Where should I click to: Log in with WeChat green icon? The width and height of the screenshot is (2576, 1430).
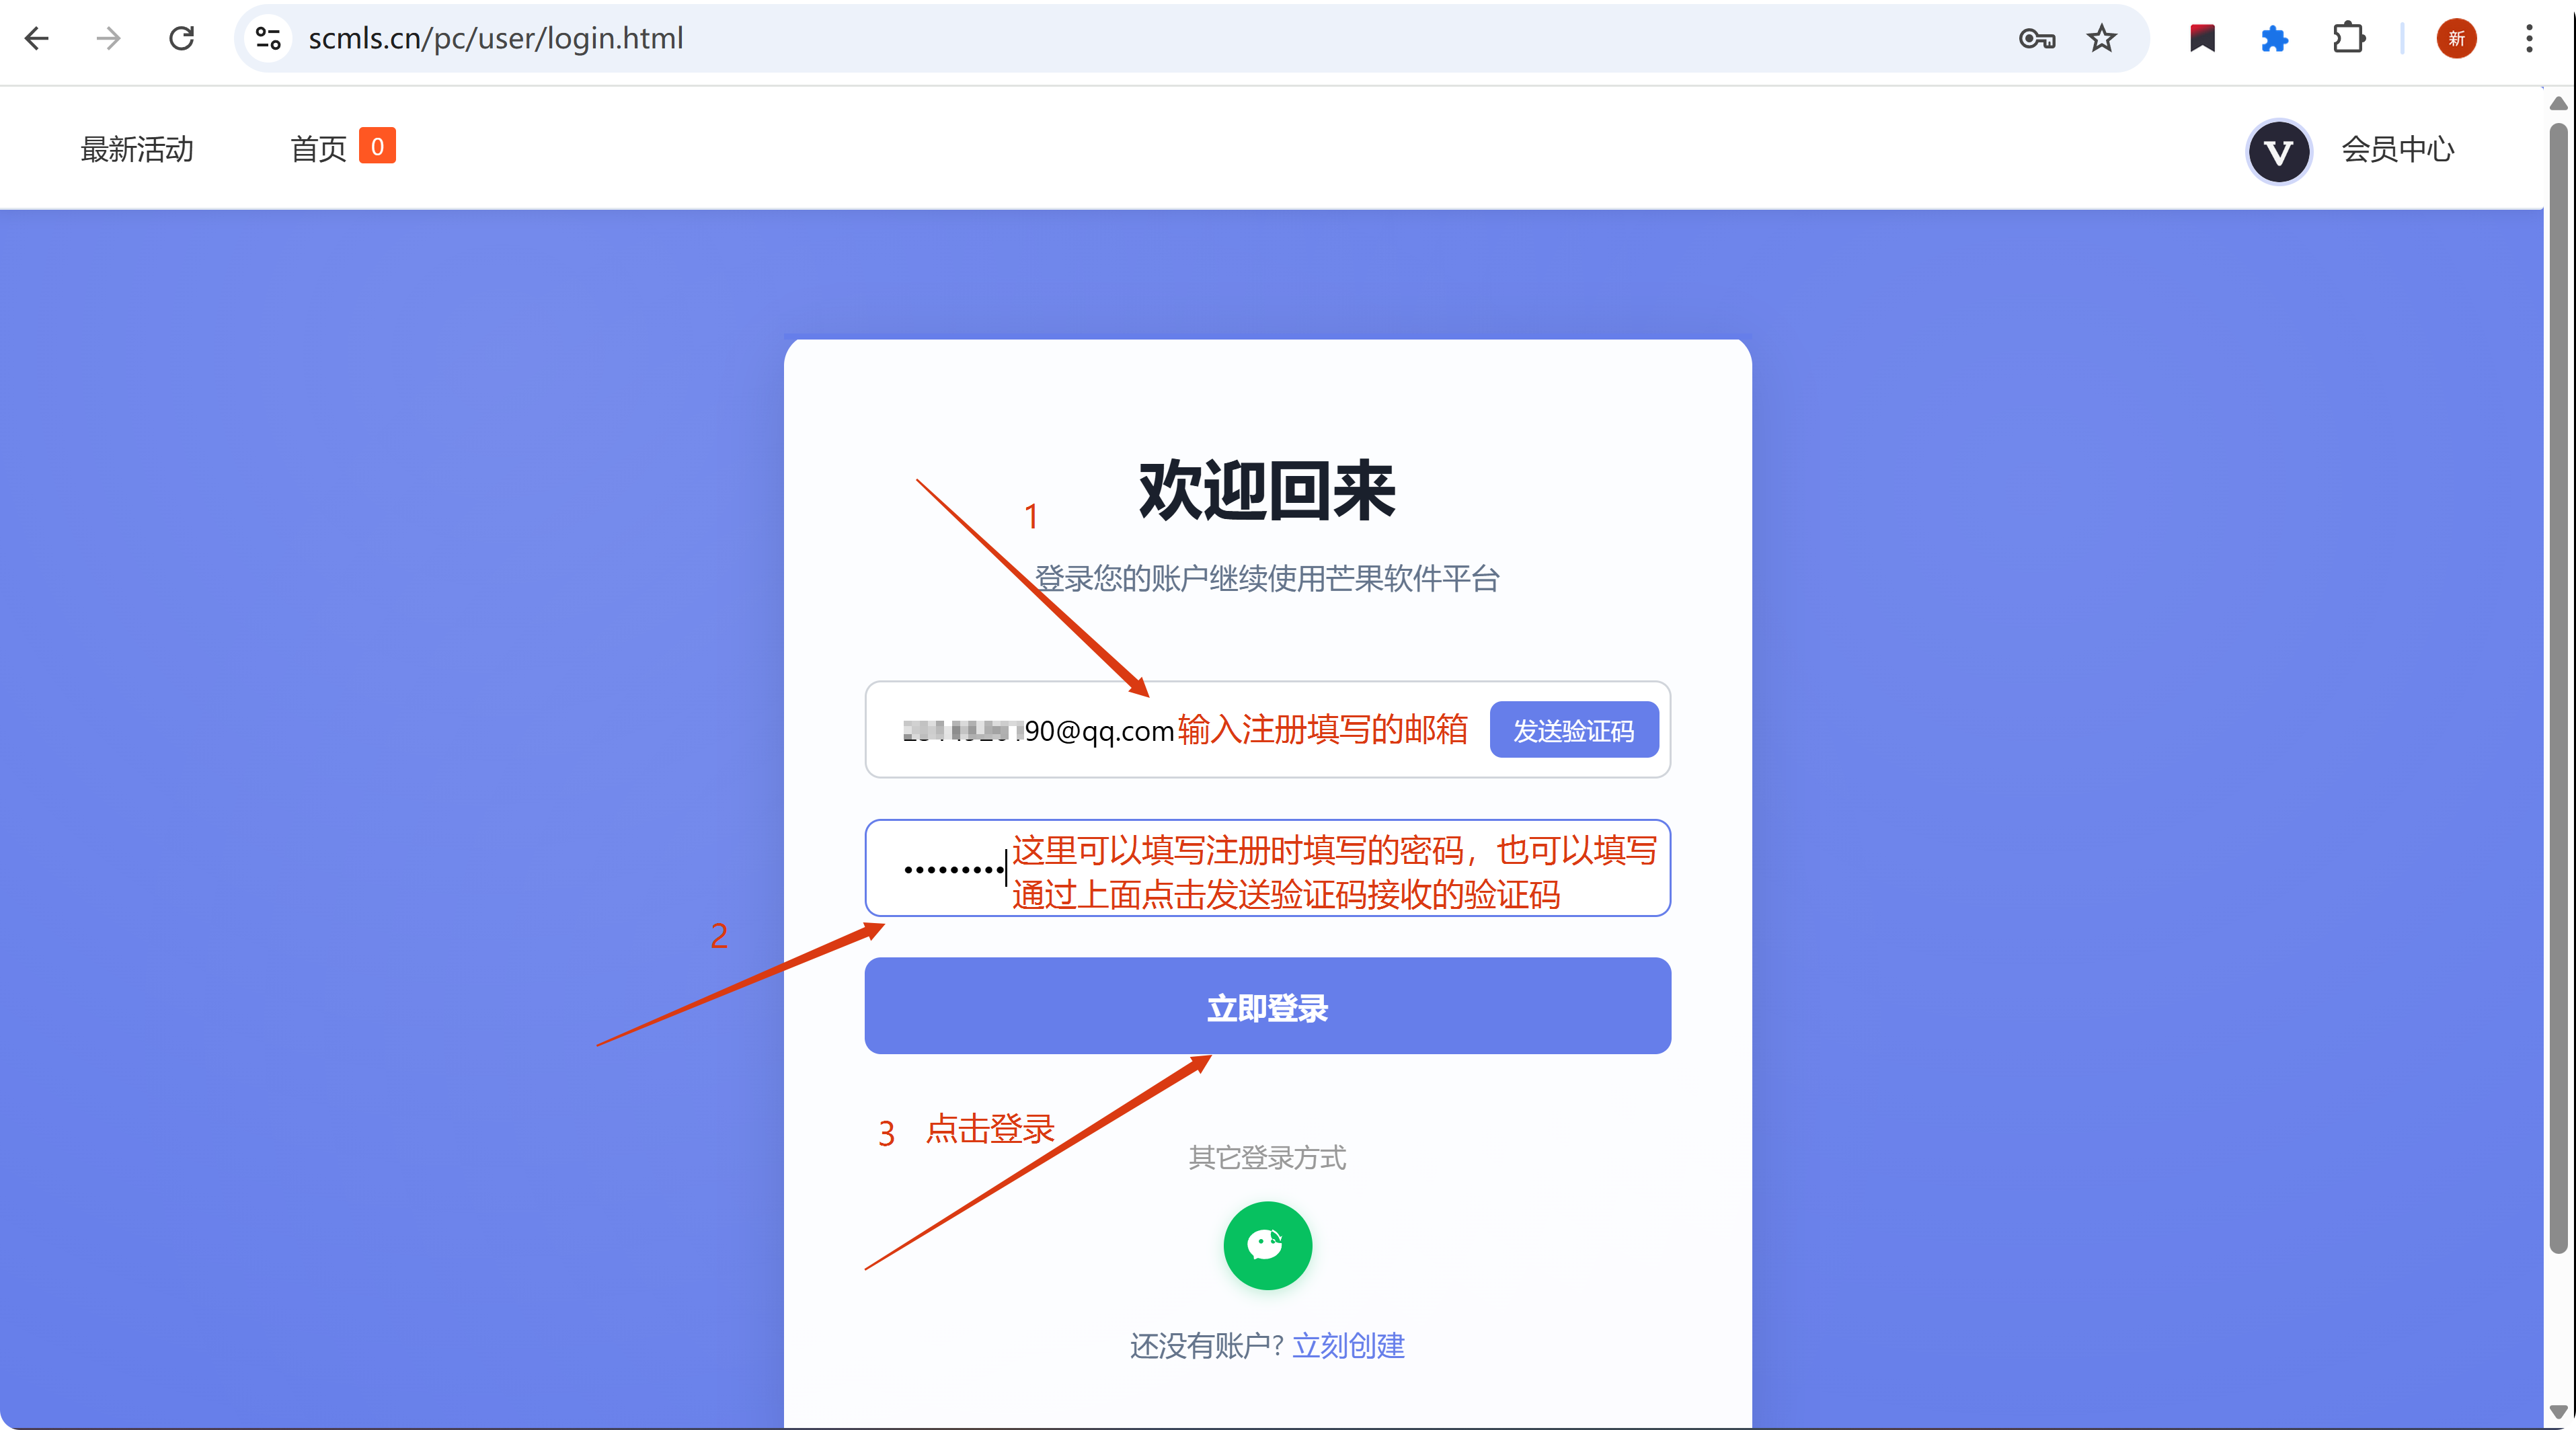[1267, 1245]
